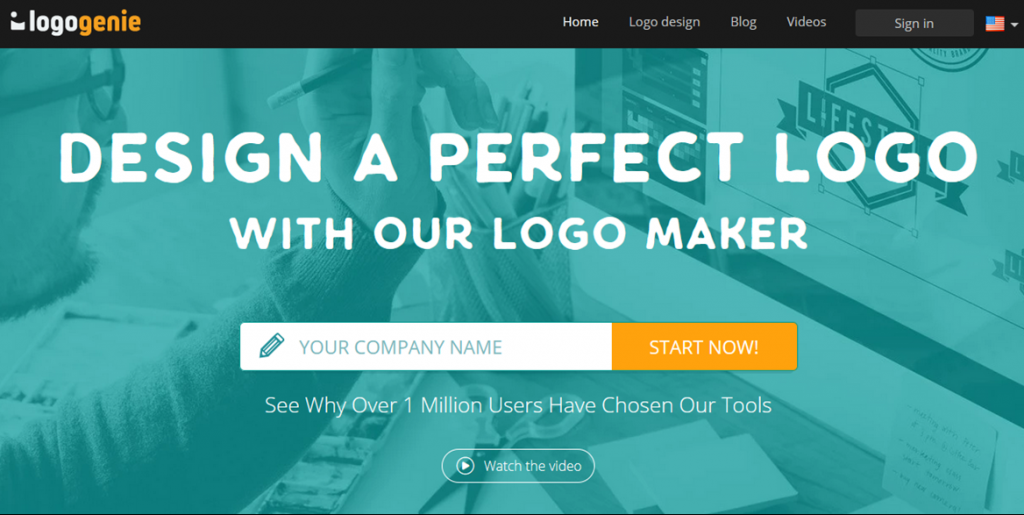Click the pencil icon in name field
Image resolution: width=1024 pixels, height=515 pixels.
click(272, 345)
